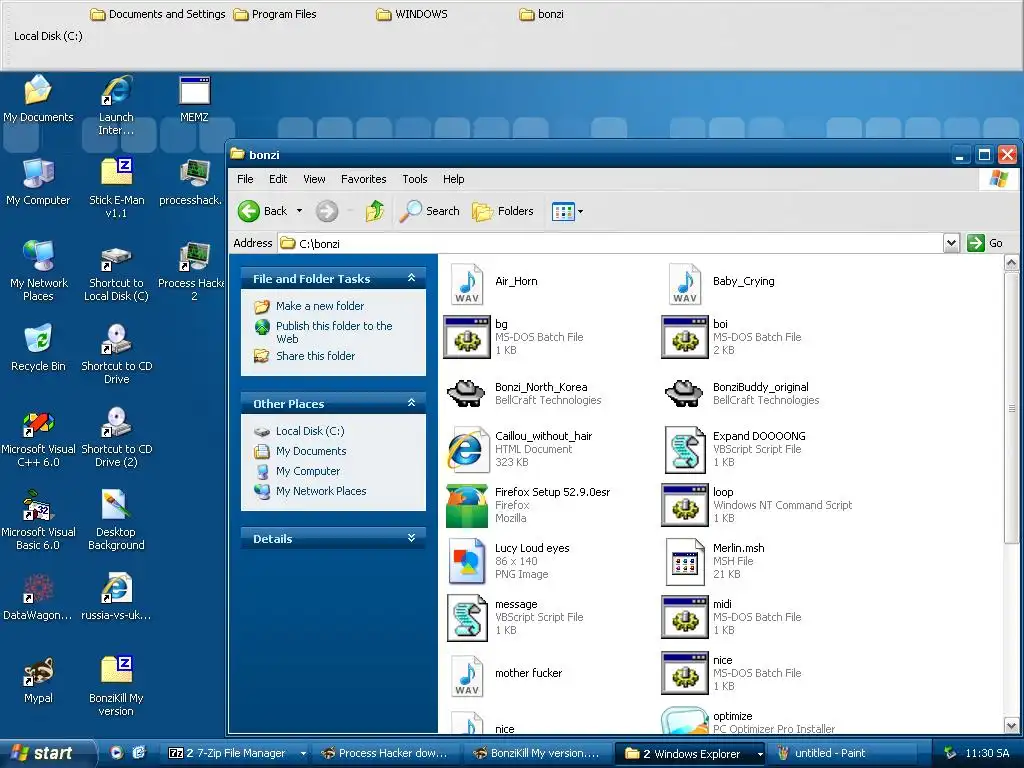Select the optimize PC Optimizer installer icon
Image resolution: width=1024 pixels, height=768 pixels.
[685, 721]
